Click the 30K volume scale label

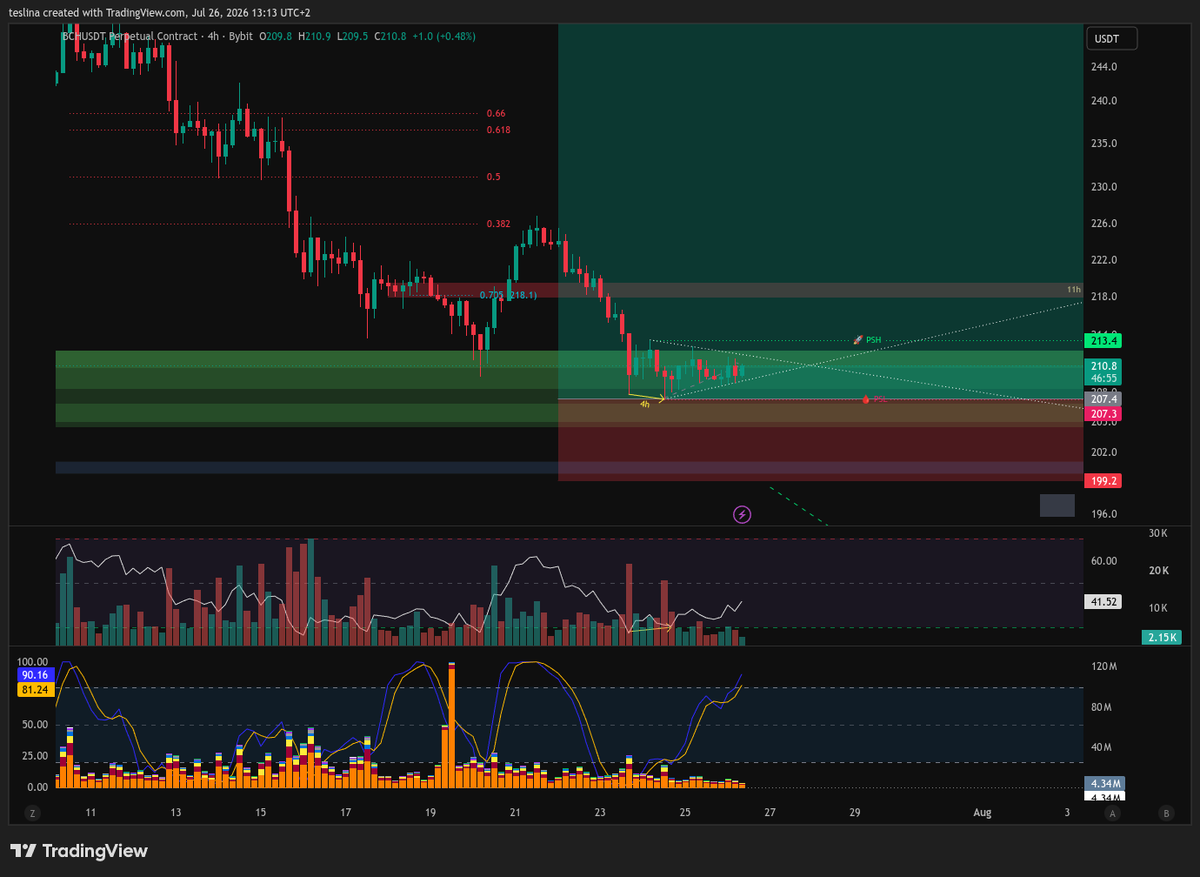1159,533
